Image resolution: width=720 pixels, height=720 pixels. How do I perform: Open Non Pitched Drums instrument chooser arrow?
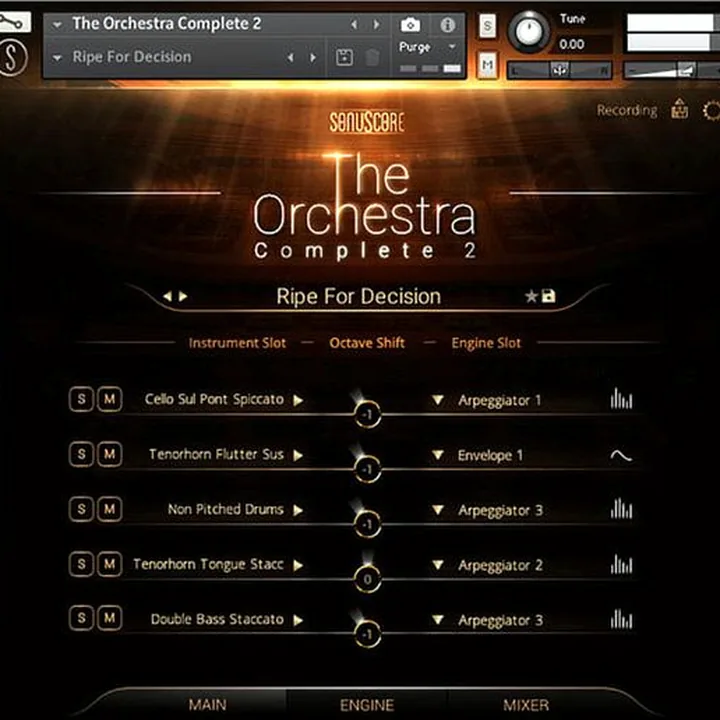pyautogui.click(x=298, y=510)
